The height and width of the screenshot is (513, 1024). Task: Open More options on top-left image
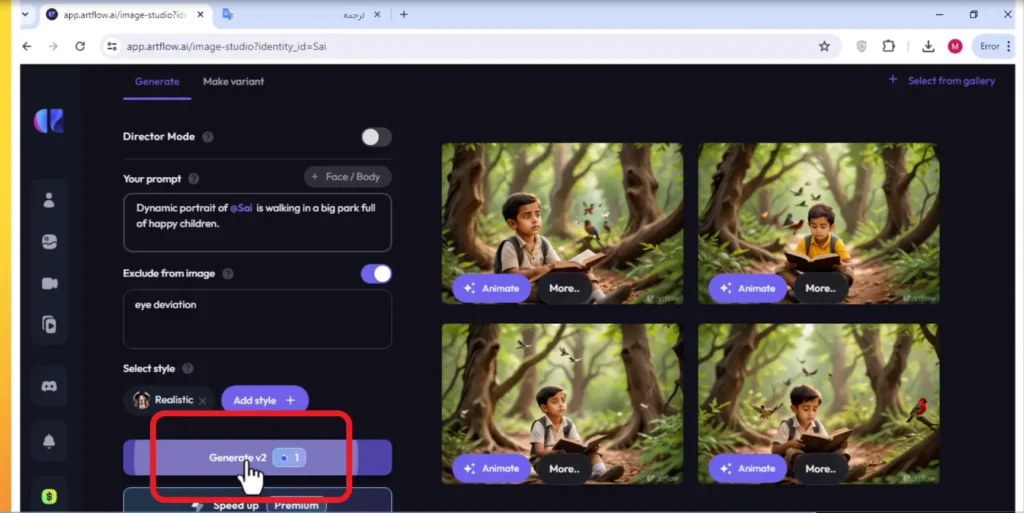564,288
